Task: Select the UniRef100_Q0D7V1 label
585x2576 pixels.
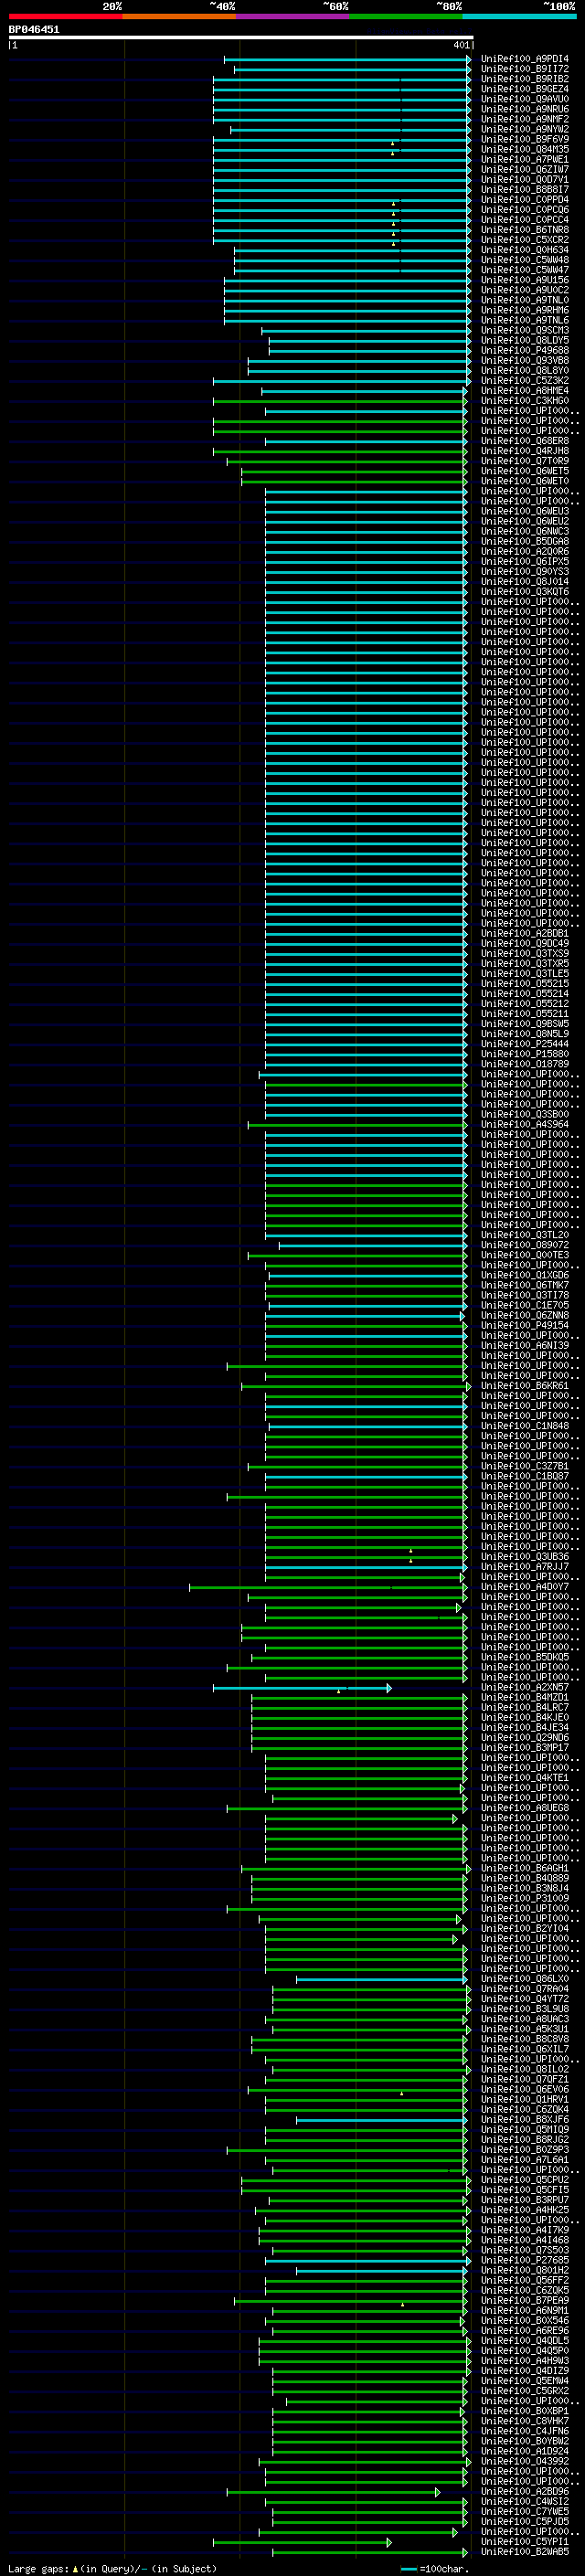Action: pos(525,180)
